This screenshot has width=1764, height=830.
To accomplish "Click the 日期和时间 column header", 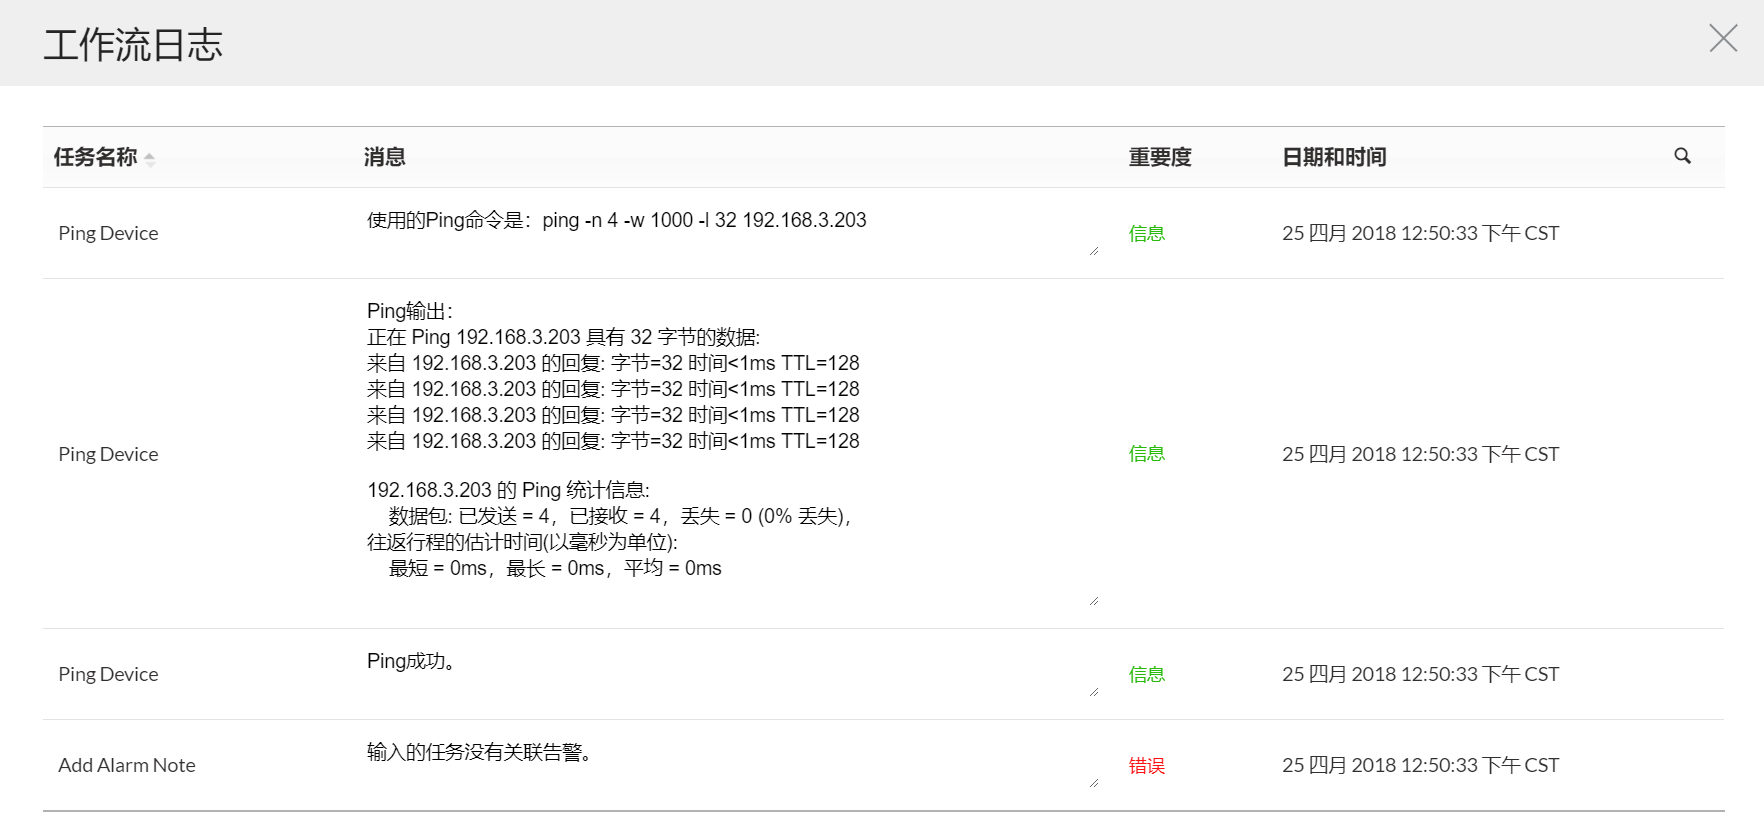I will pos(1334,157).
